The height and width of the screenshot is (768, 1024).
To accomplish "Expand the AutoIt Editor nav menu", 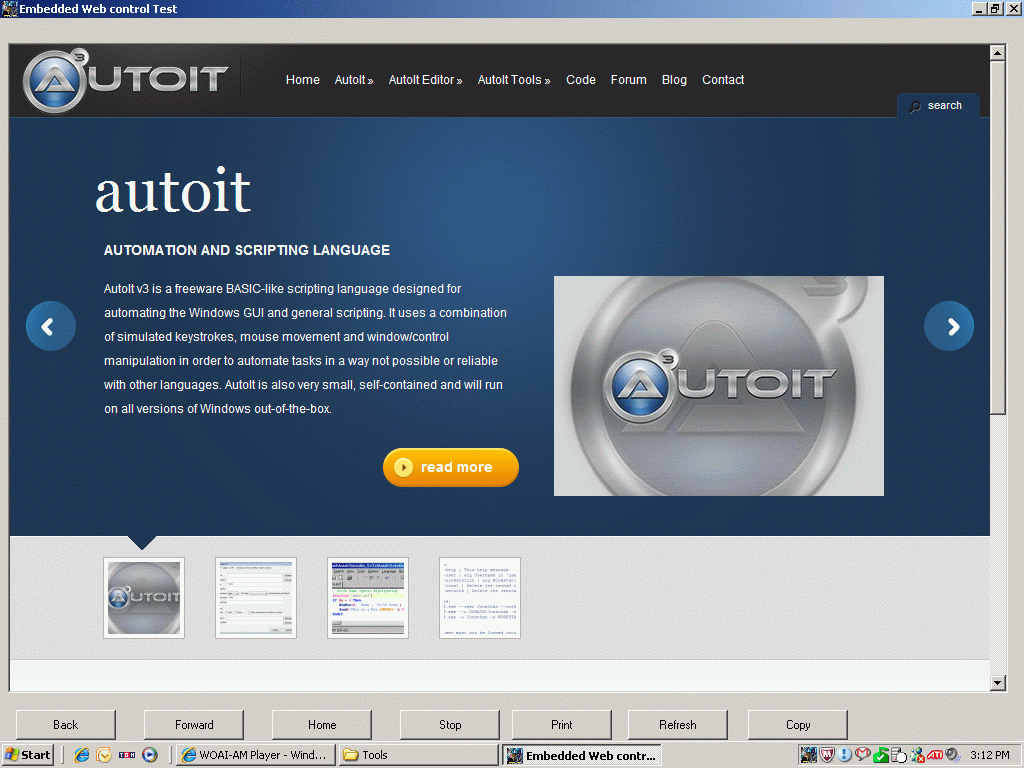I will 425,80.
